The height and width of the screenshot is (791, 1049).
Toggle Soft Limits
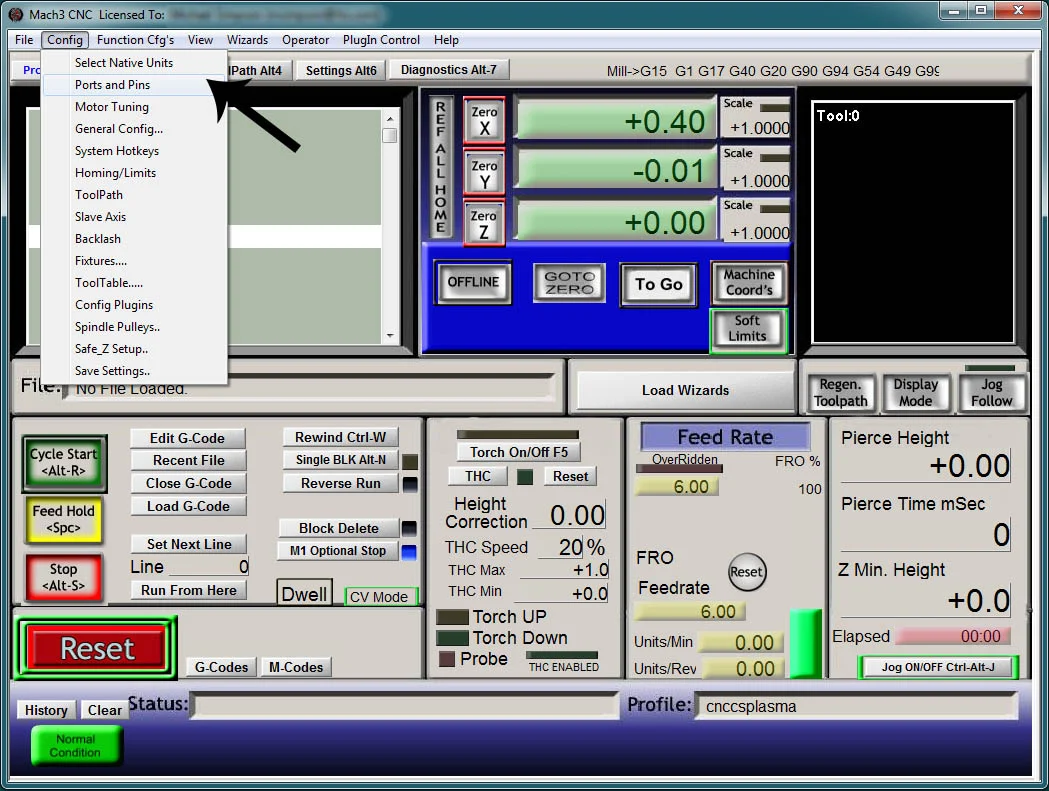point(748,329)
